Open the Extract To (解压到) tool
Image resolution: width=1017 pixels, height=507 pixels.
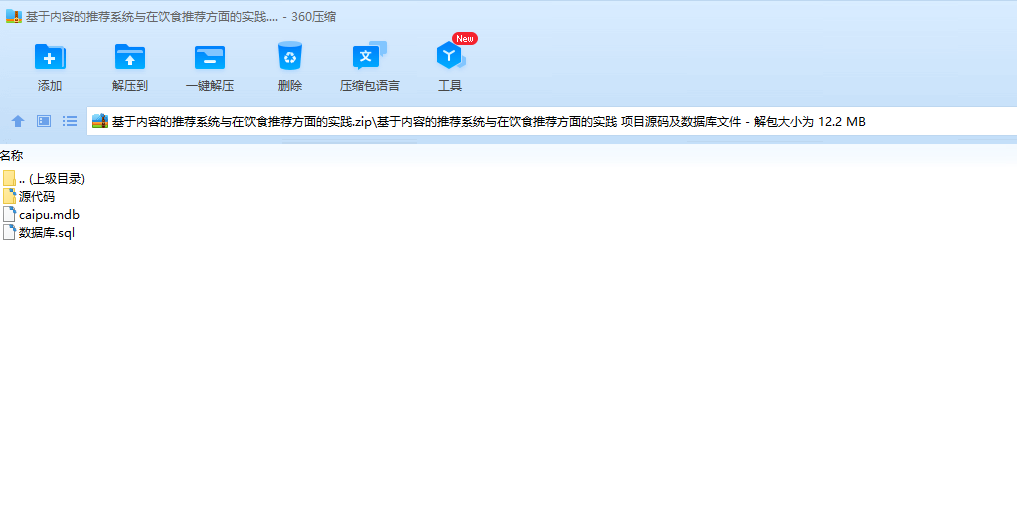[x=130, y=57]
